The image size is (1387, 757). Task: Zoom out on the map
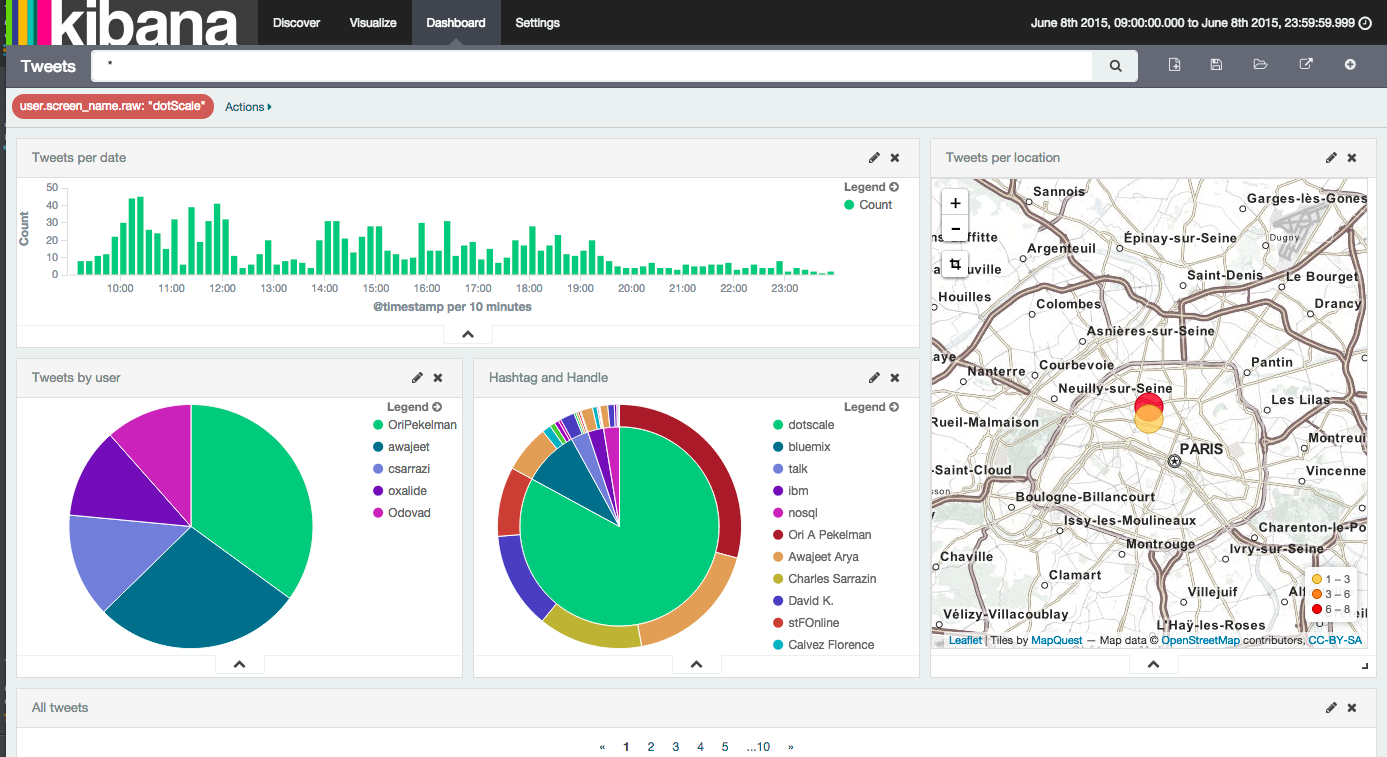pos(955,229)
